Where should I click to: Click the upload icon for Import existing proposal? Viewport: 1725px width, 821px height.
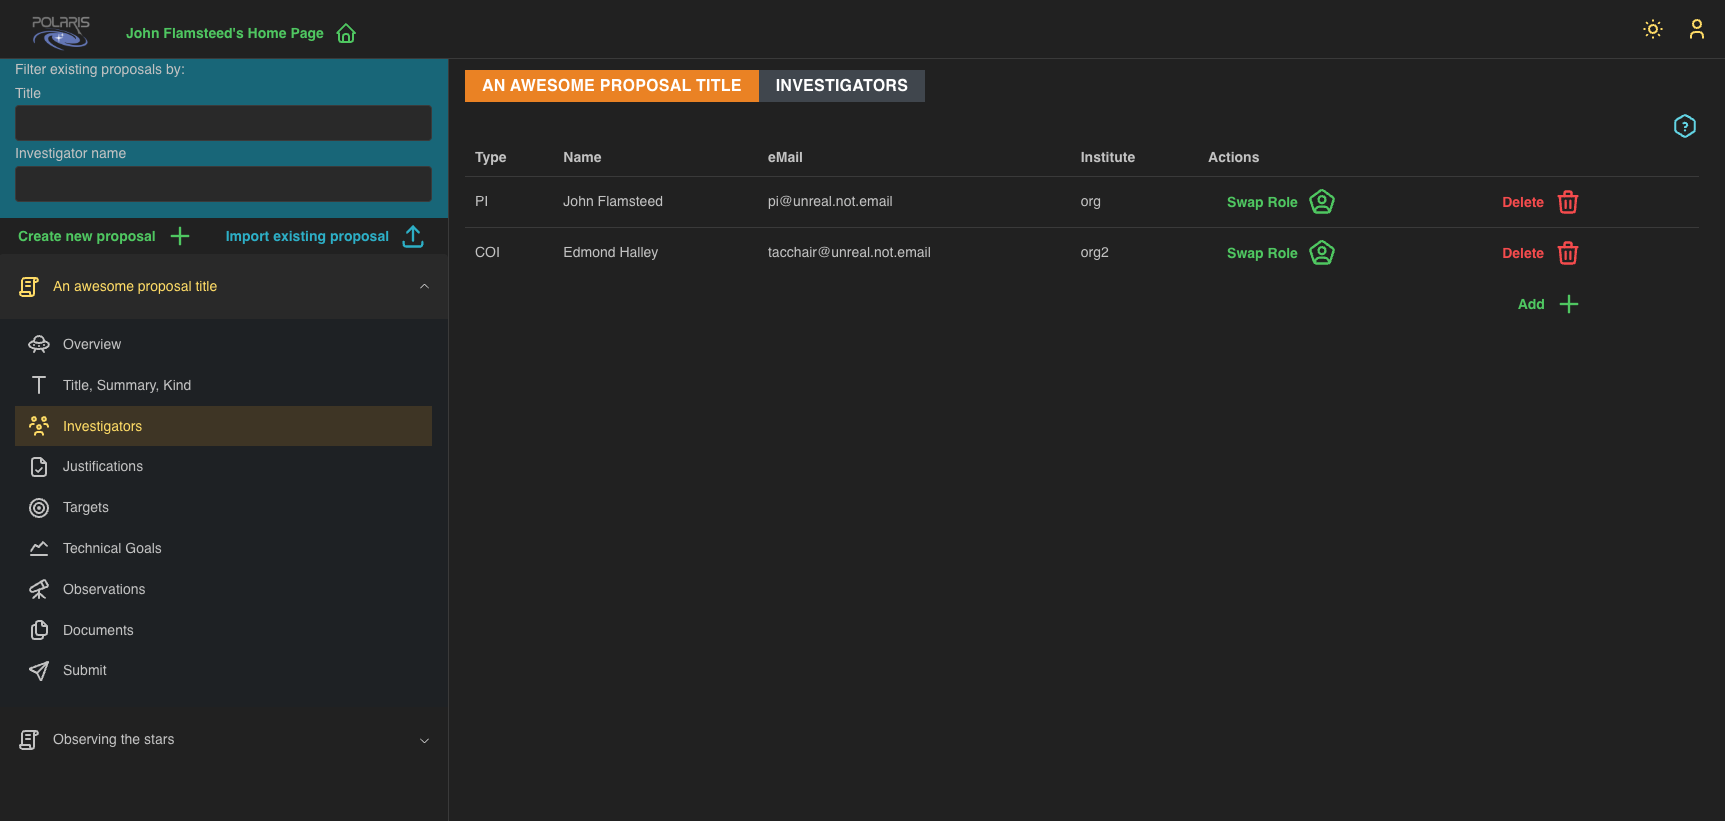(413, 236)
